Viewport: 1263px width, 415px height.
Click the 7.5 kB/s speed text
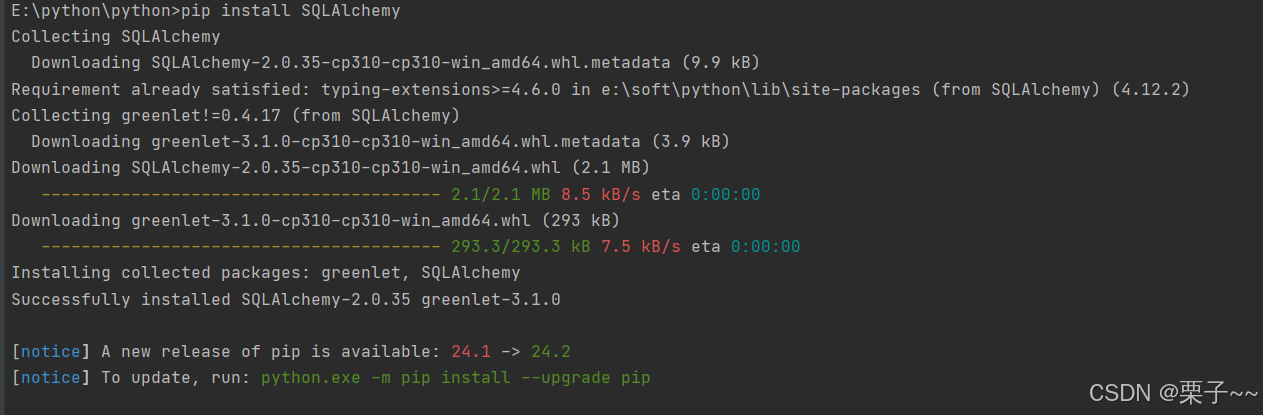point(641,245)
